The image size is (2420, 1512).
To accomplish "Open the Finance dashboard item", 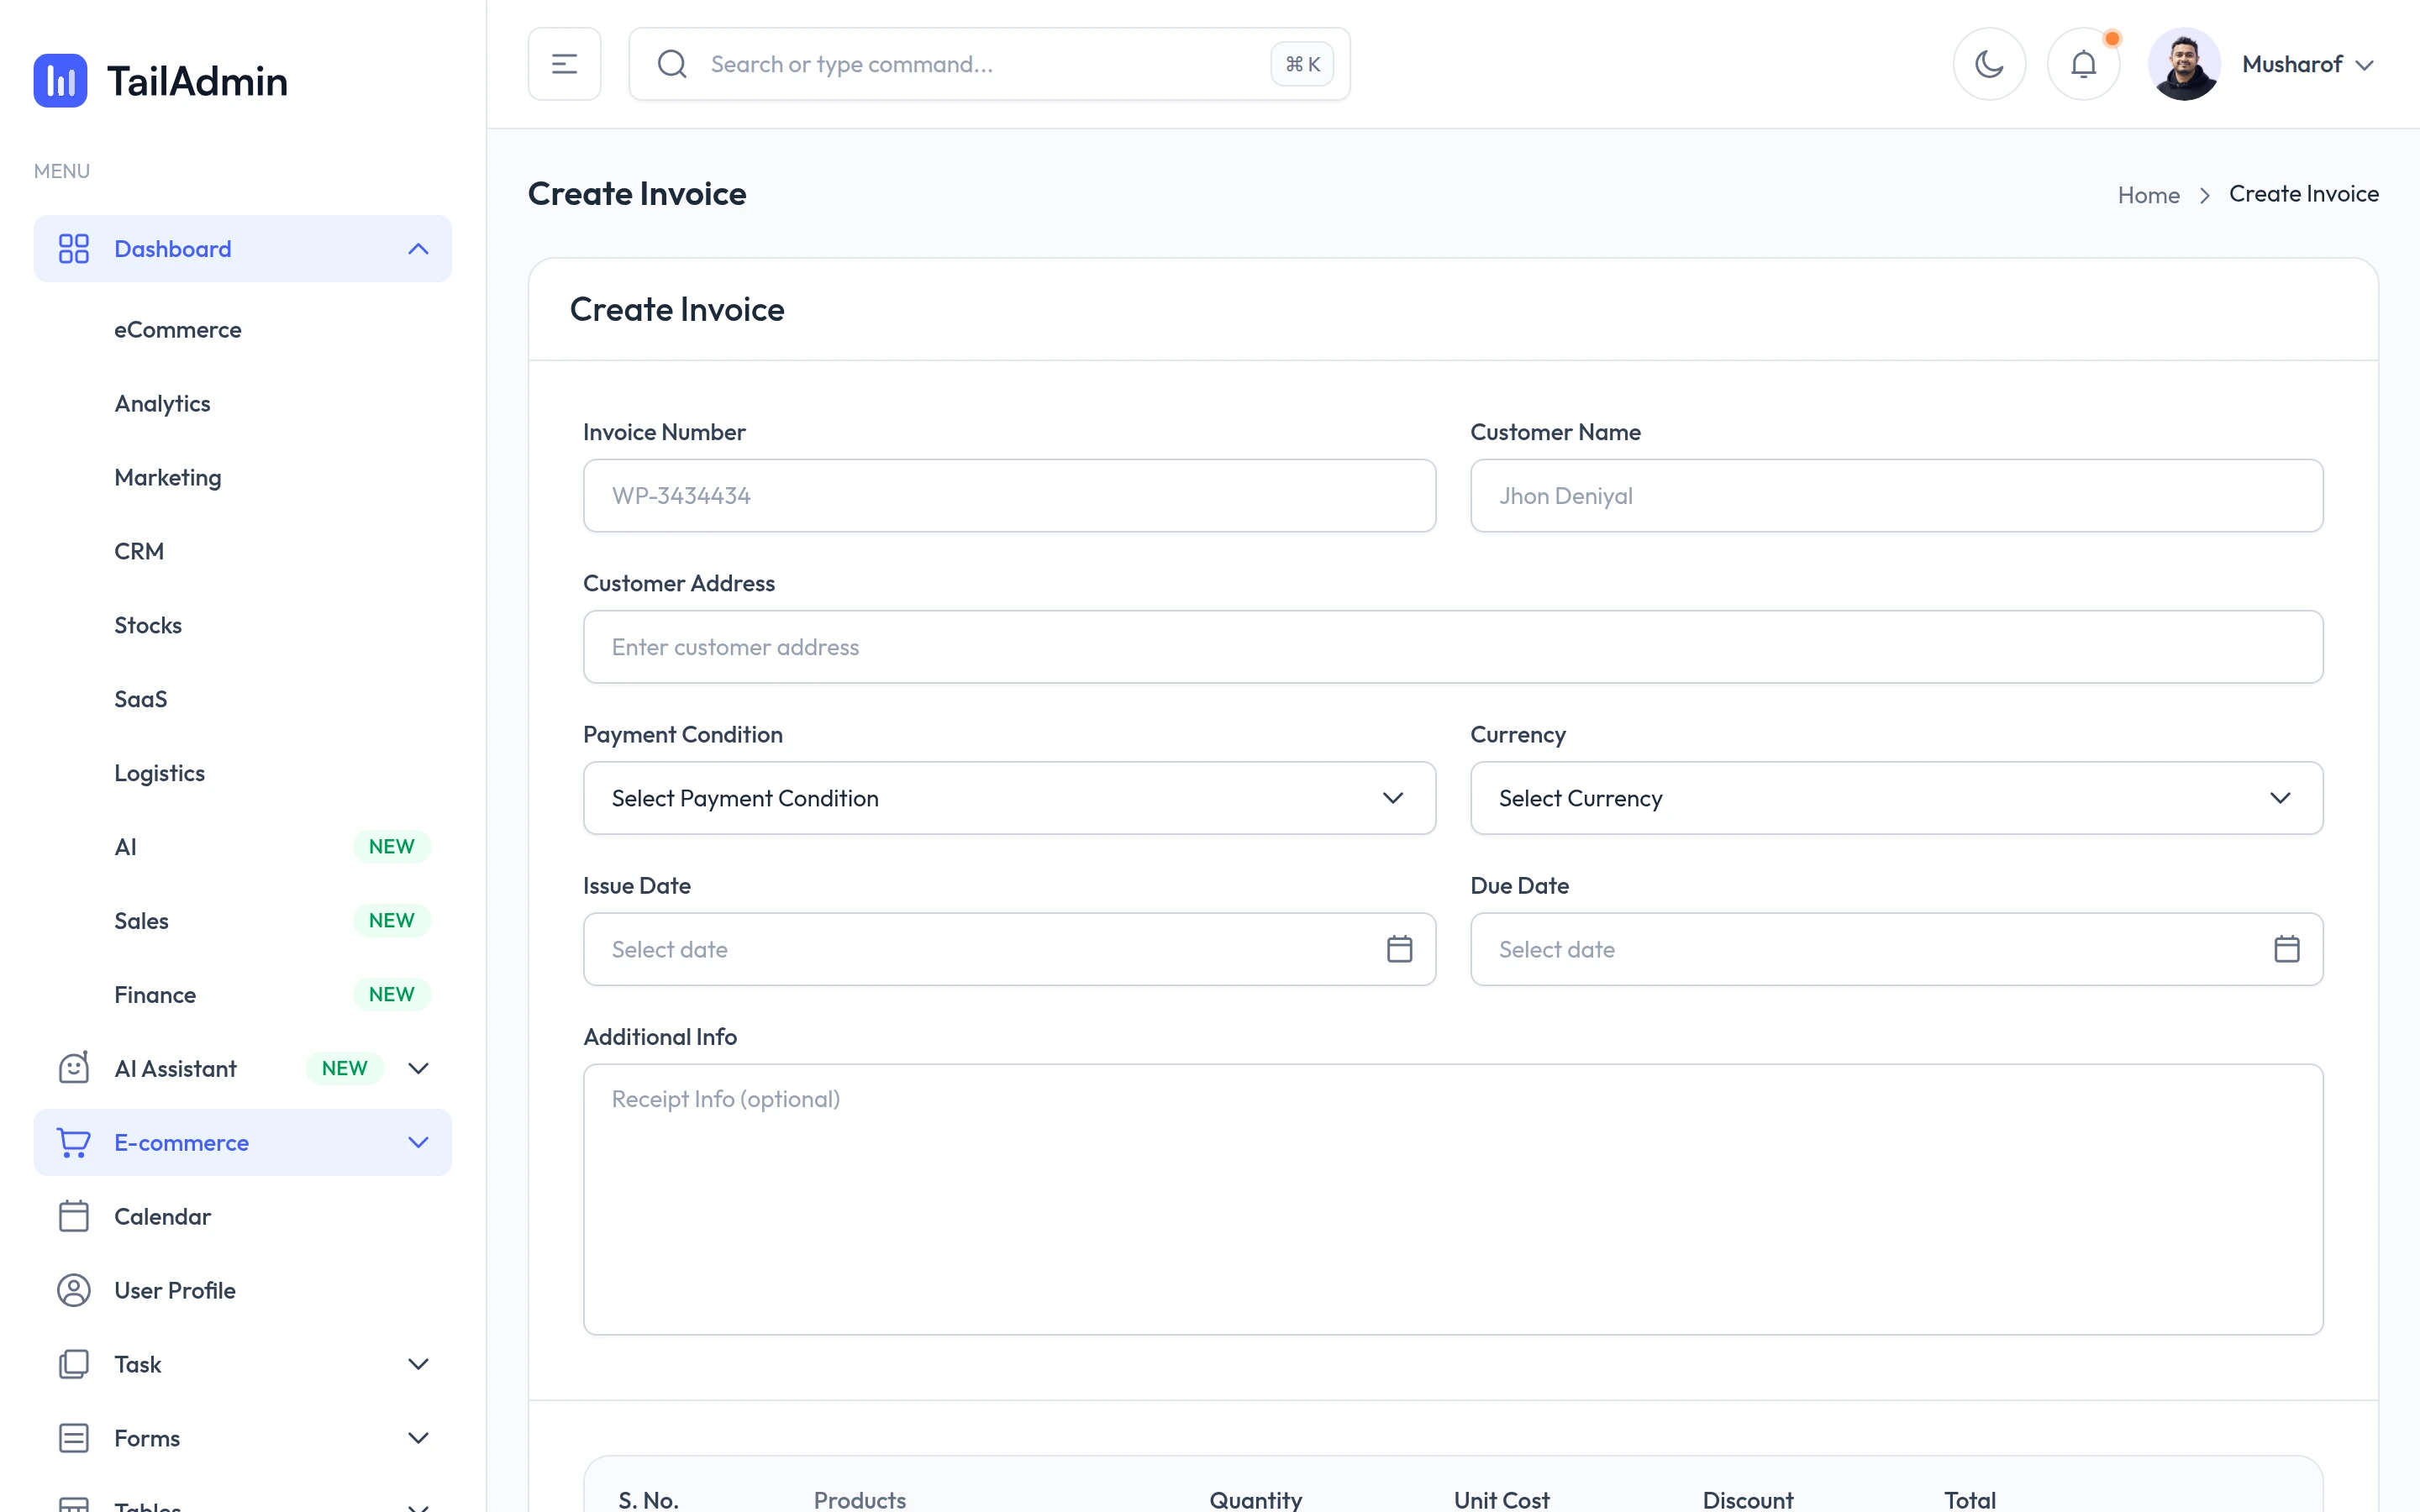I will pyautogui.click(x=155, y=996).
